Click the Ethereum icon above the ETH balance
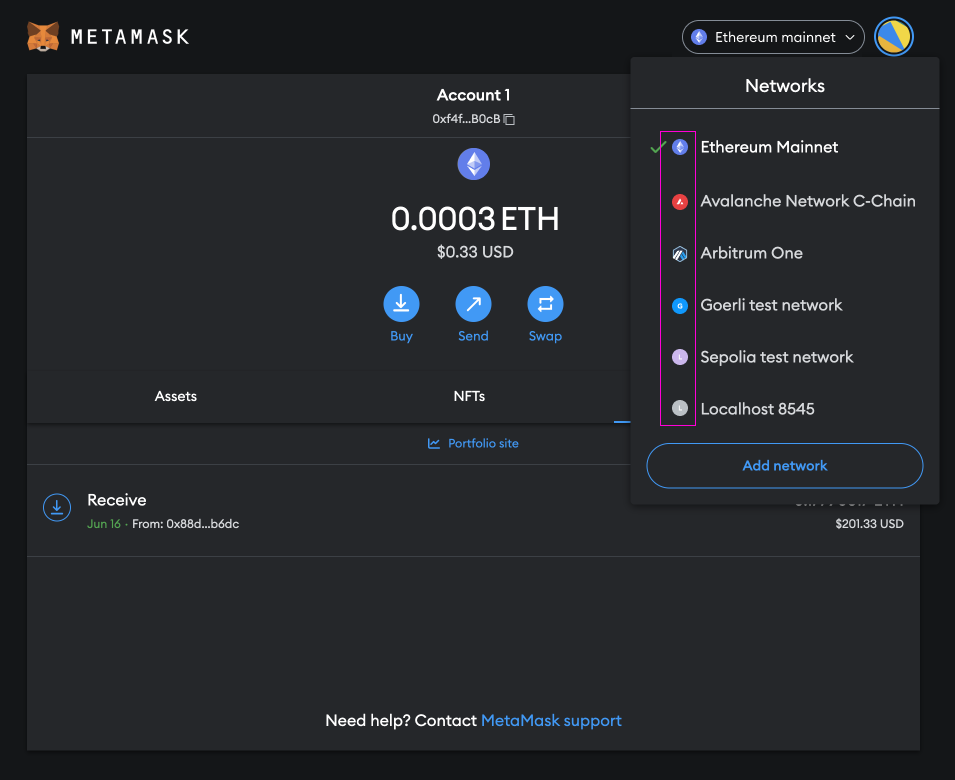The image size is (955, 780). [473, 164]
